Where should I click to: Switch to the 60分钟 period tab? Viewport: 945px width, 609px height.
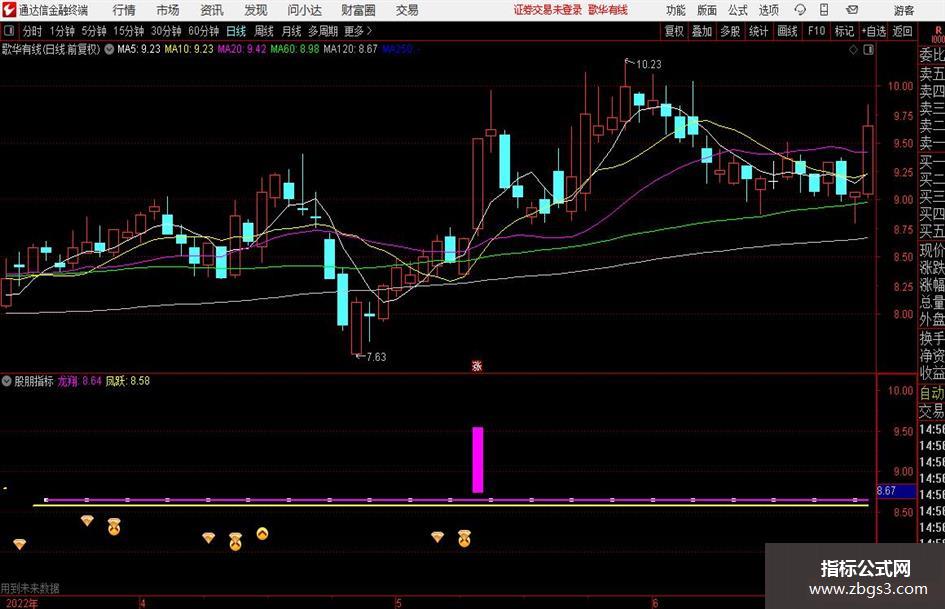pyautogui.click(x=204, y=31)
